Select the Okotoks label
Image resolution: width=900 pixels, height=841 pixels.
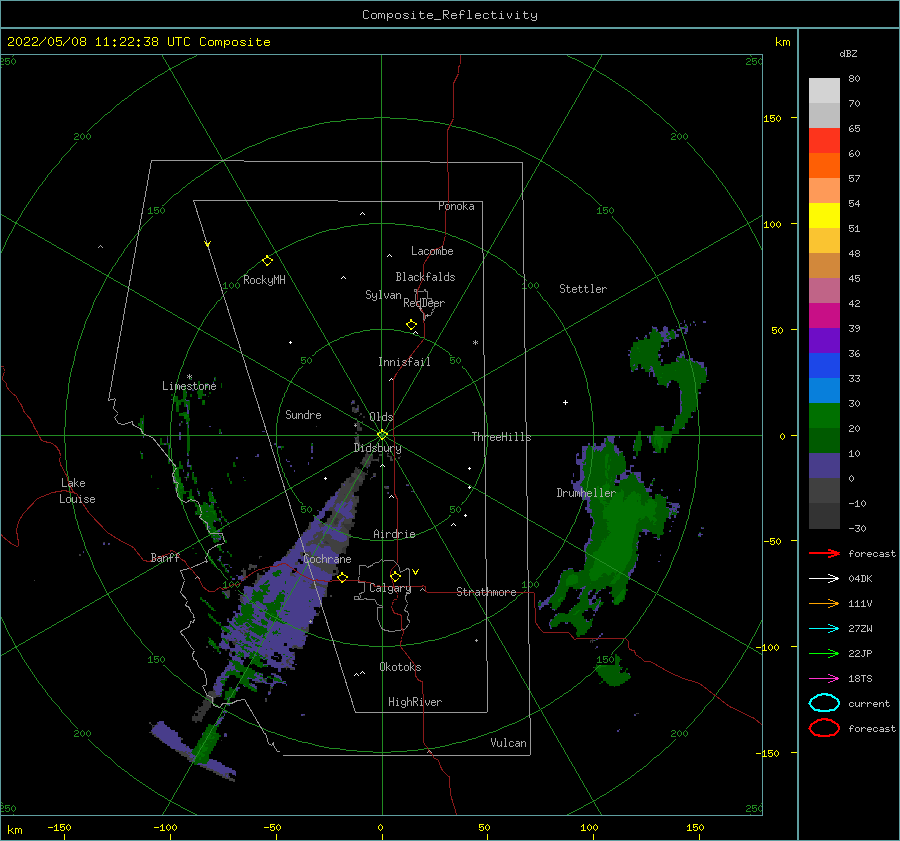(x=399, y=667)
